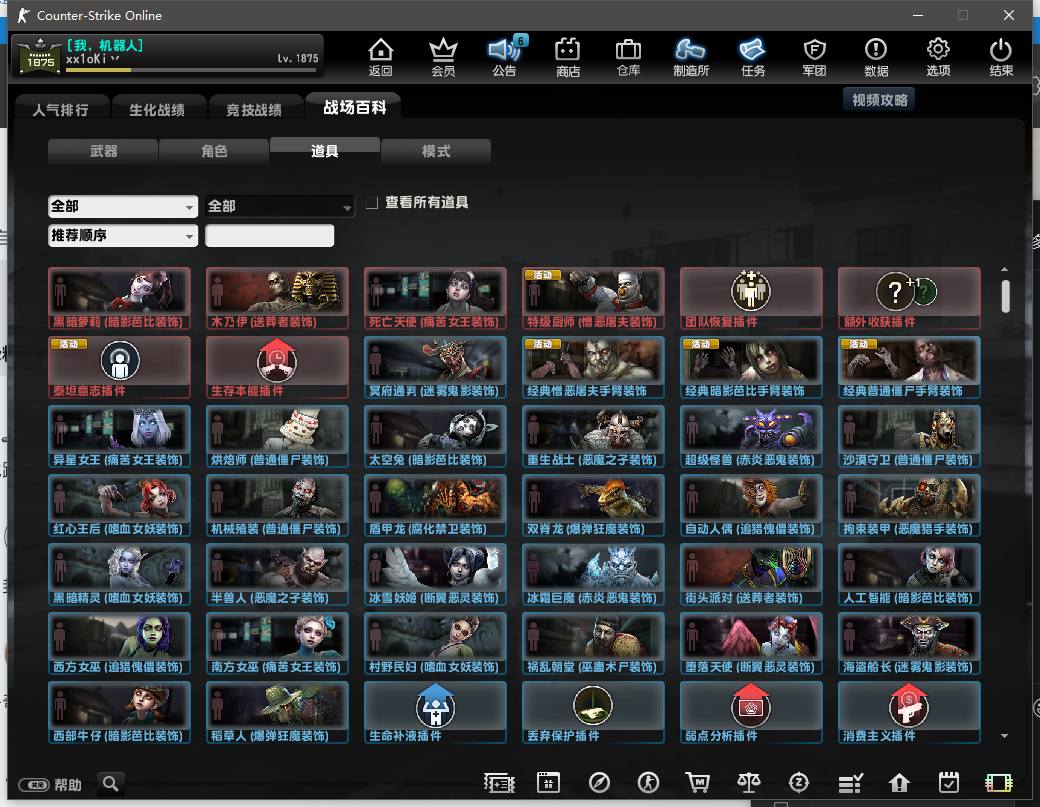1040x807 pixels.
Task: Select the 道具 sub-tab
Action: (x=325, y=151)
